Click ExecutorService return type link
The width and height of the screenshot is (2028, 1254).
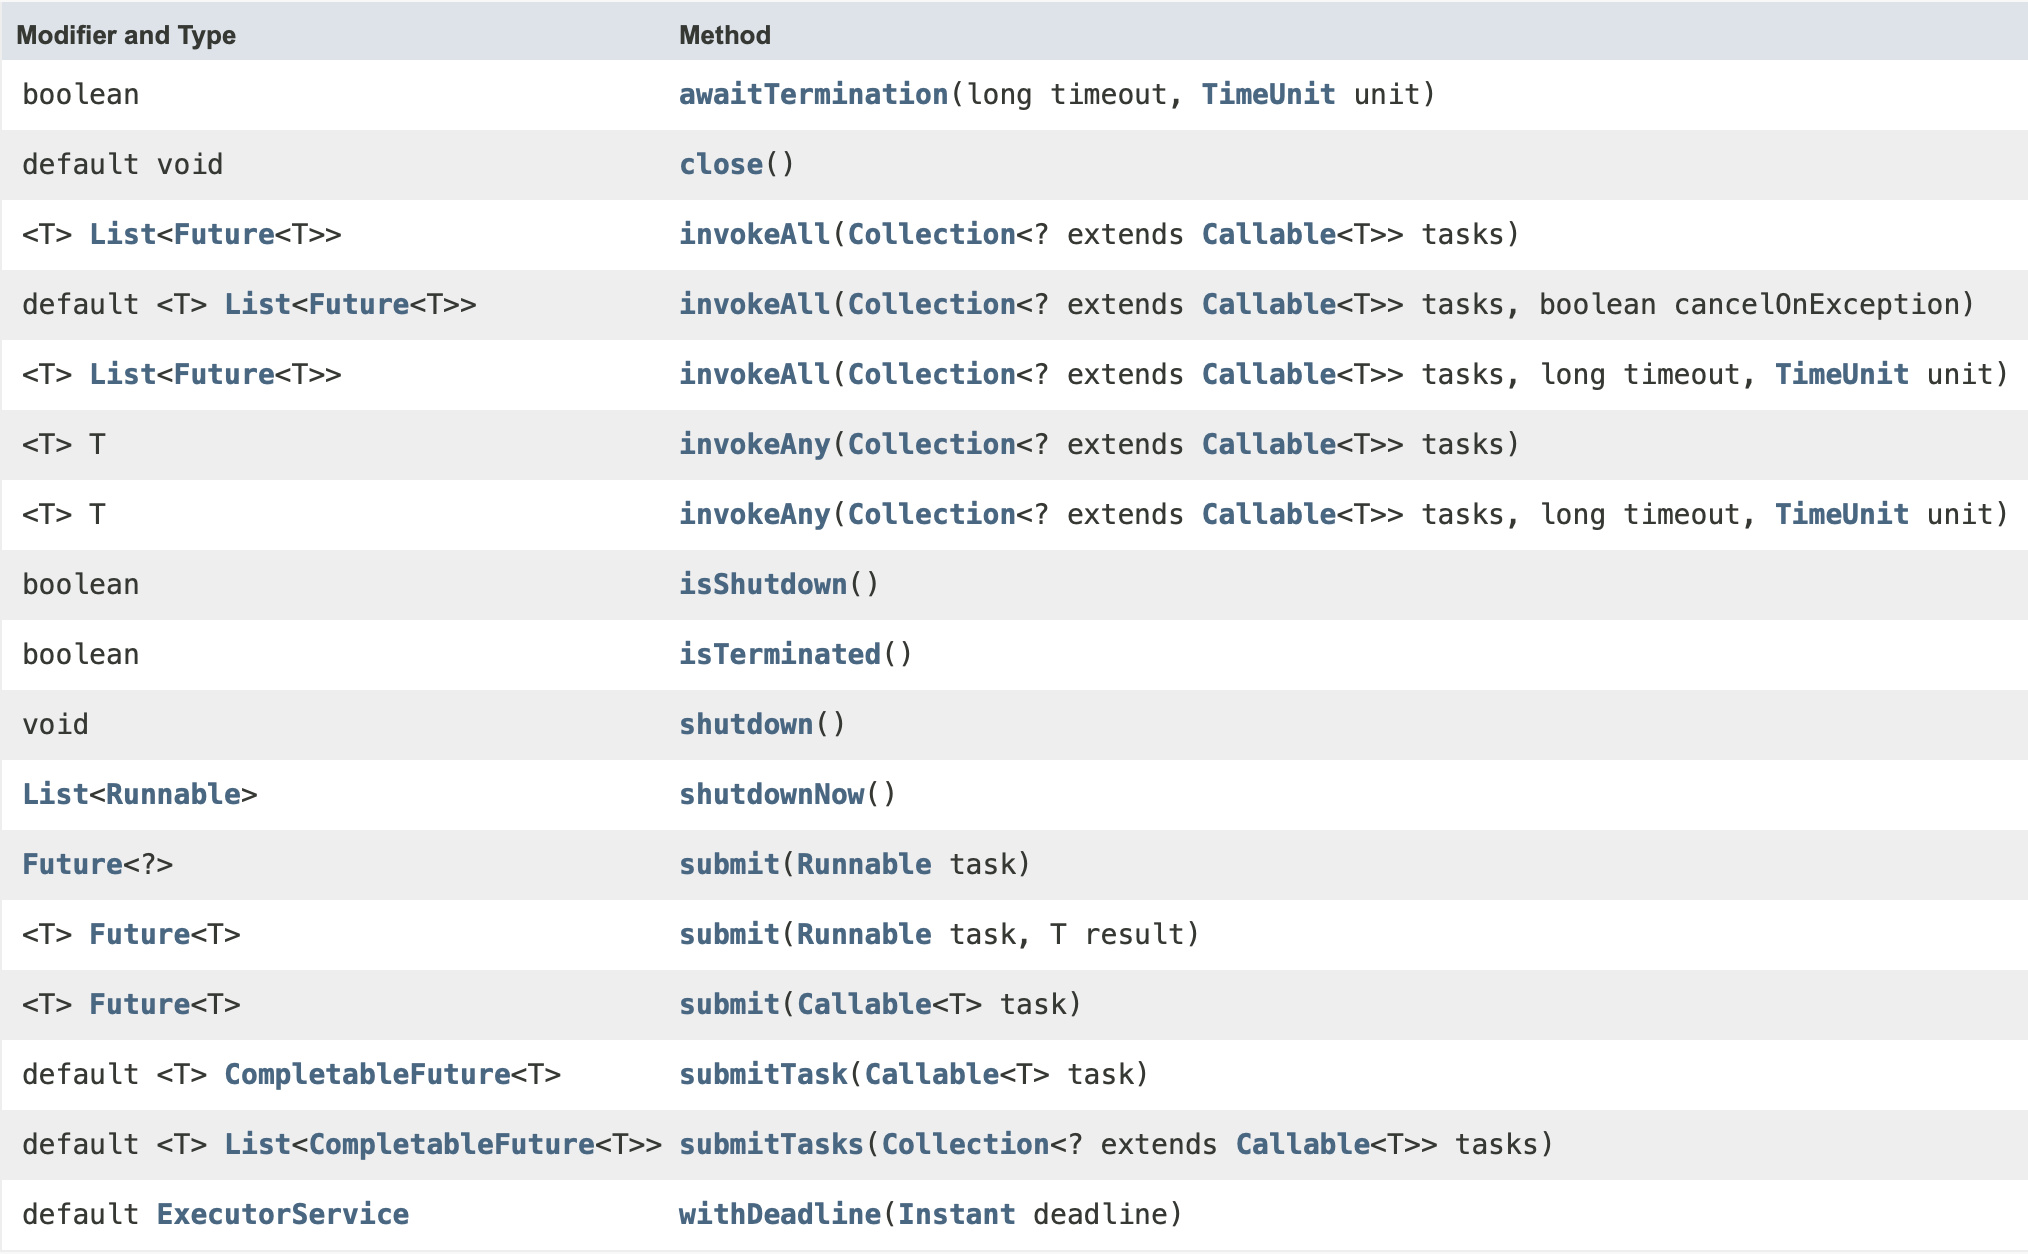coord(282,1214)
